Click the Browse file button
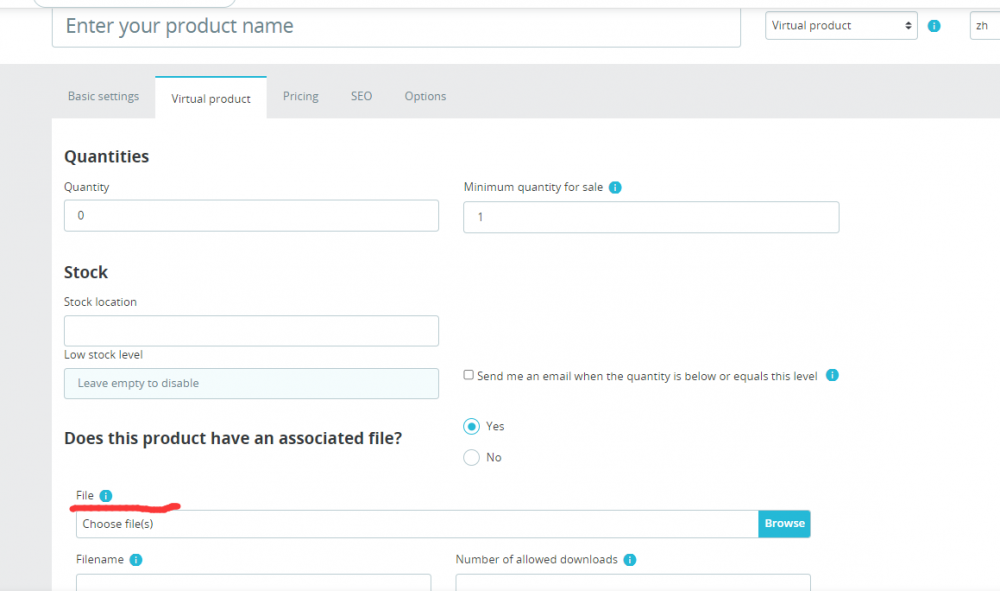 784,523
